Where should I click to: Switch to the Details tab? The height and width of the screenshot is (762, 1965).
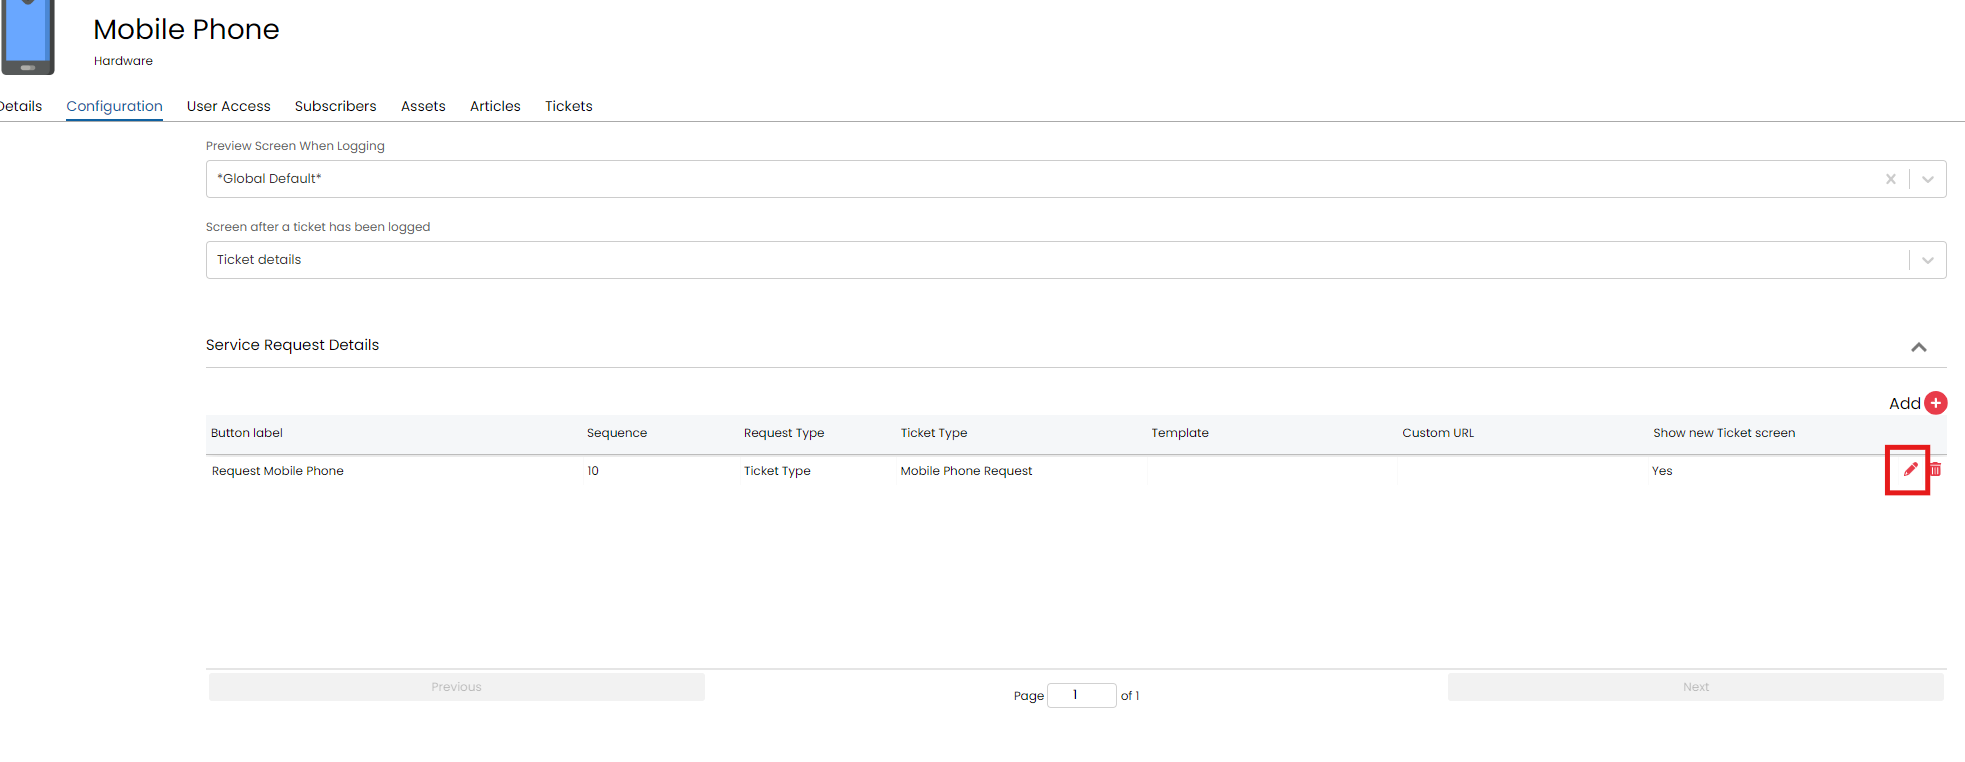click(x=21, y=106)
